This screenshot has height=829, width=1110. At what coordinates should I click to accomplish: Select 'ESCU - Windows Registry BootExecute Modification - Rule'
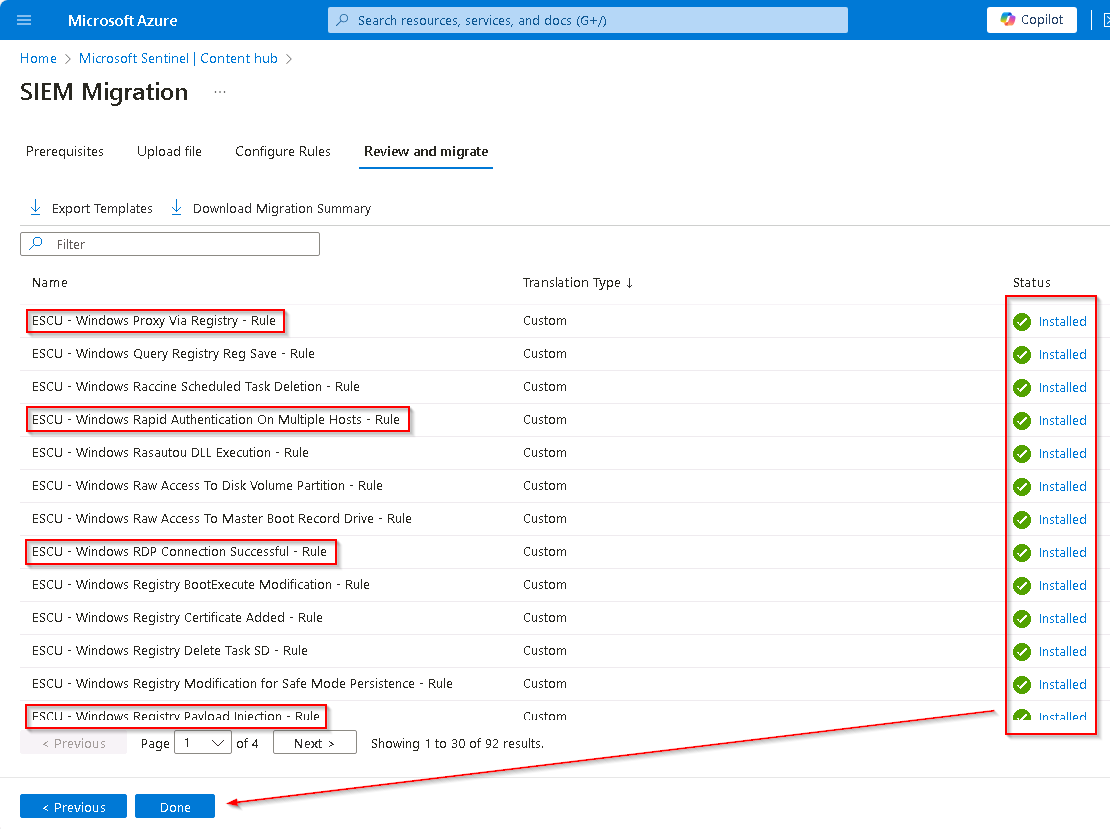200,585
